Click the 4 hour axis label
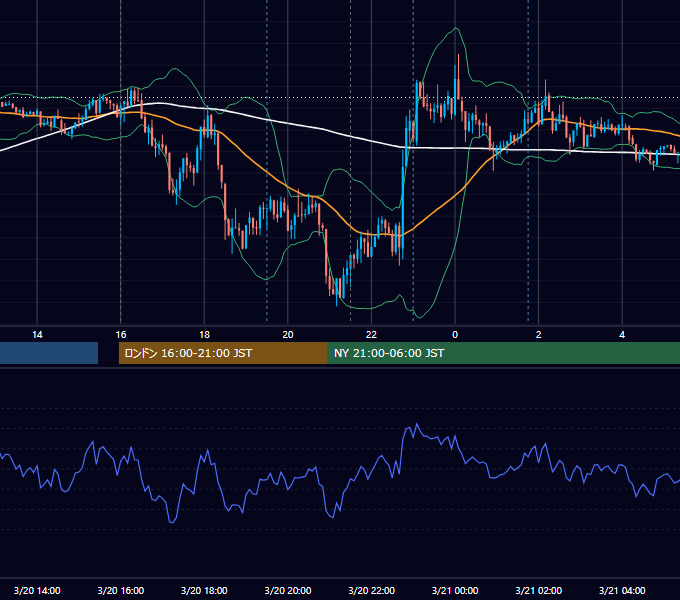Screen dimensions: 680x600 pyautogui.click(x=622, y=335)
